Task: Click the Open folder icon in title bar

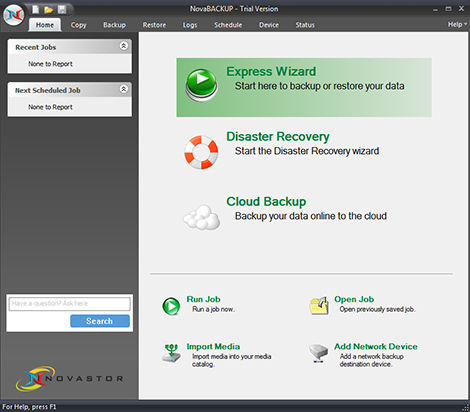Action: pyautogui.click(x=49, y=10)
